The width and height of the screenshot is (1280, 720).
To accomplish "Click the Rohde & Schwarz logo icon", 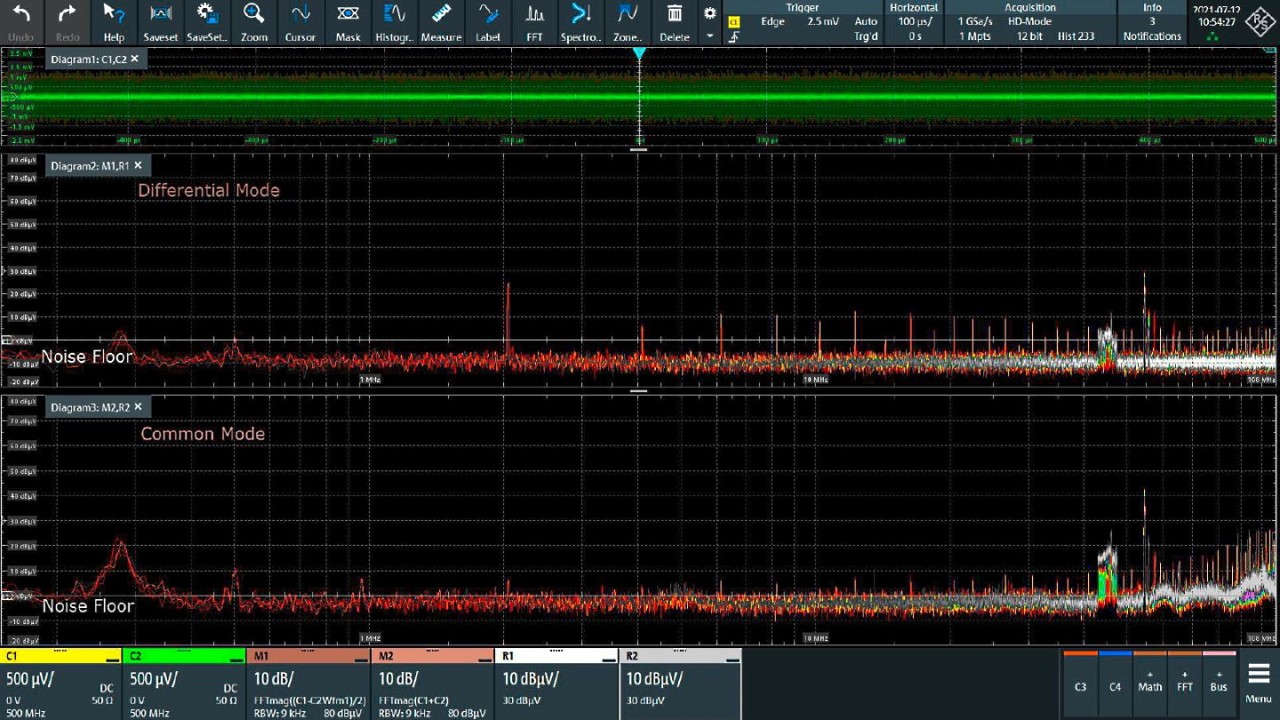I will 1260,22.
